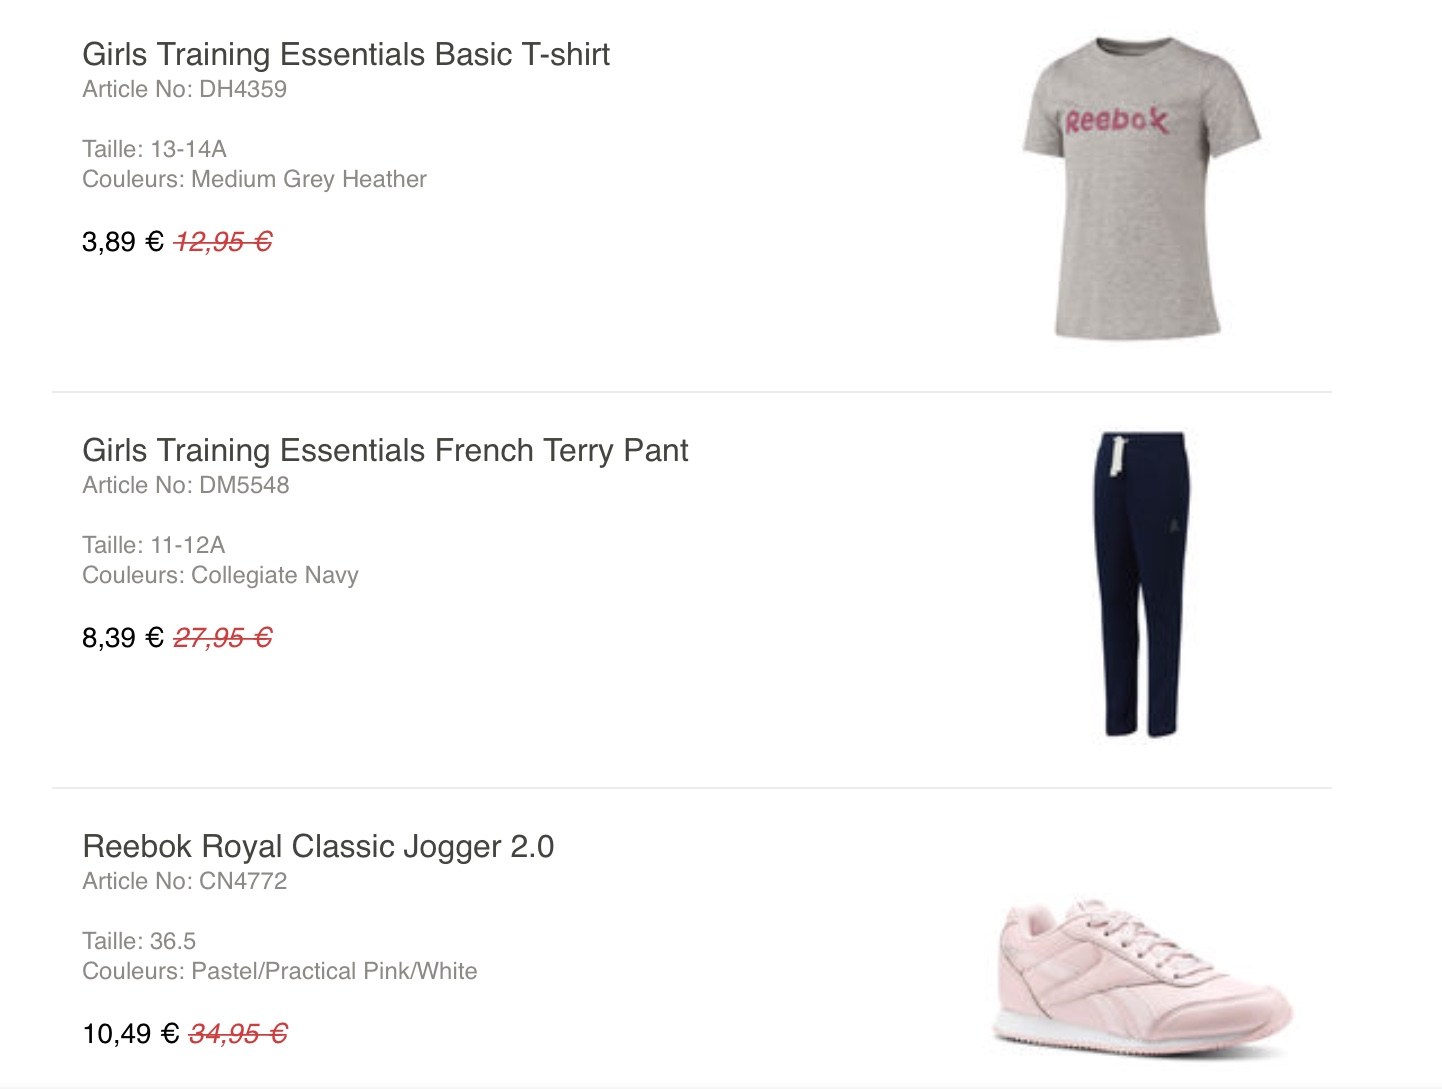Open the Girls Training Essentials Basic T-shirt title
Screen dimensions: 1442x1089
pyautogui.click(x=345, y=54)
